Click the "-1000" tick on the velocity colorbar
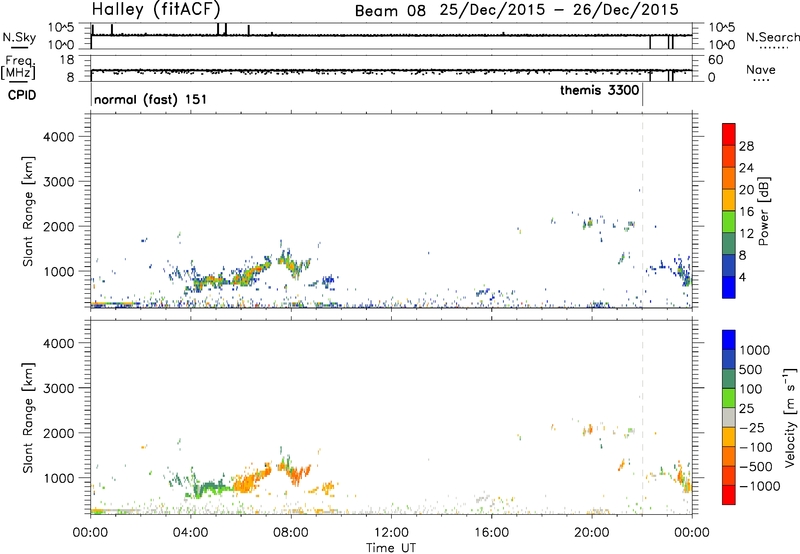The image size is (800, 554). [759, 486]
